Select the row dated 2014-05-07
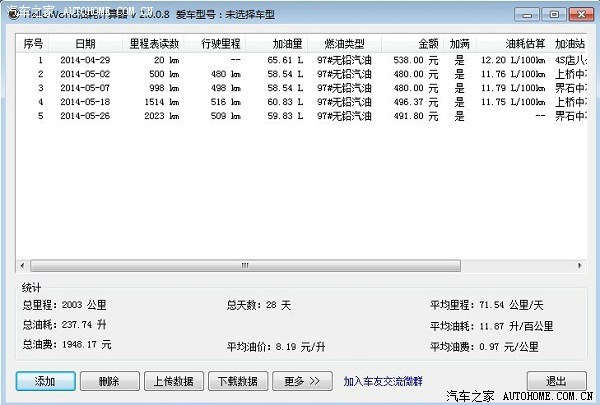The width and height of the screenshot is (600, 405). click(86, 88)
